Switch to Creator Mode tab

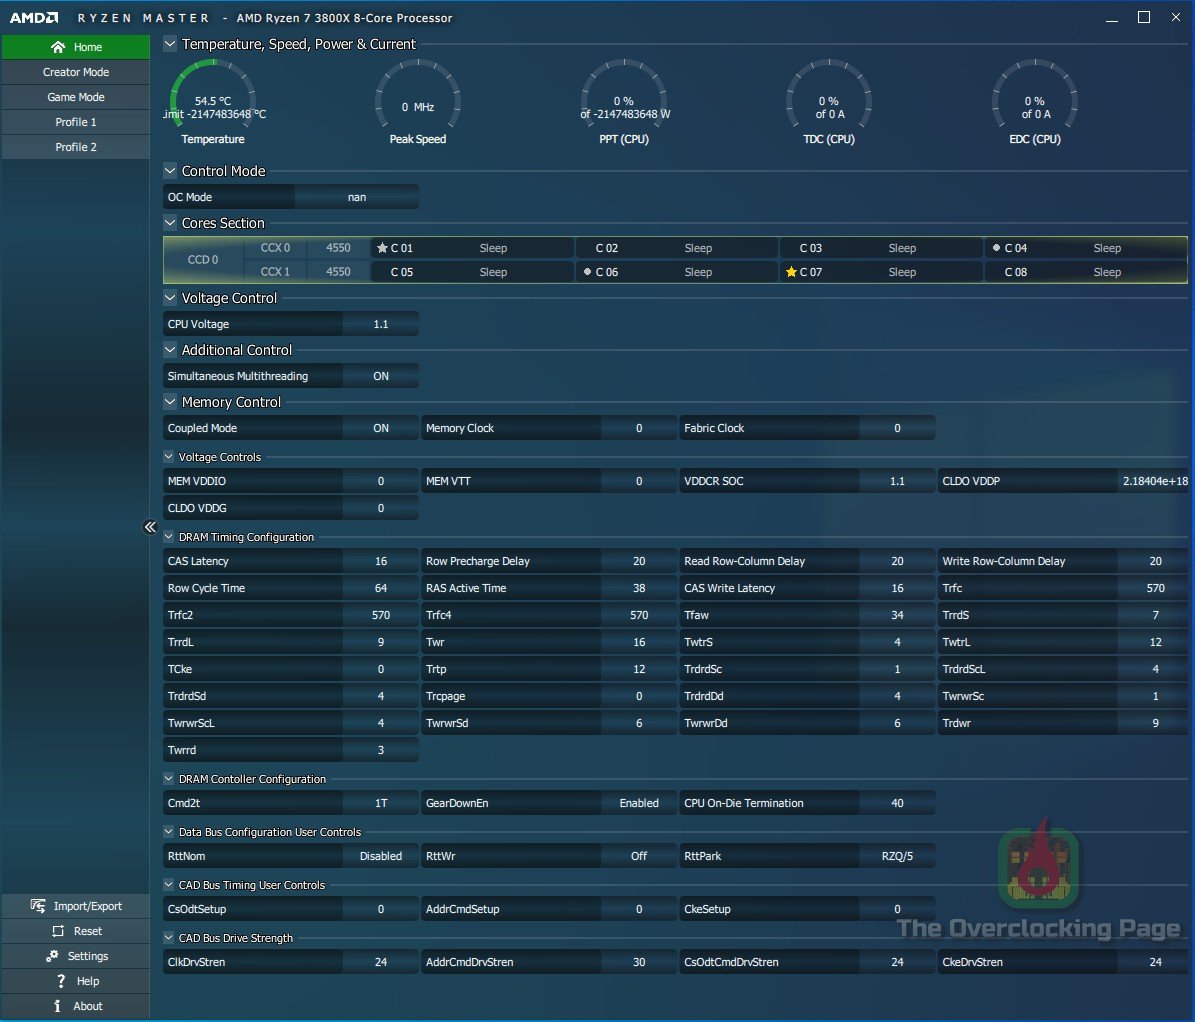(x=76, y=72)
